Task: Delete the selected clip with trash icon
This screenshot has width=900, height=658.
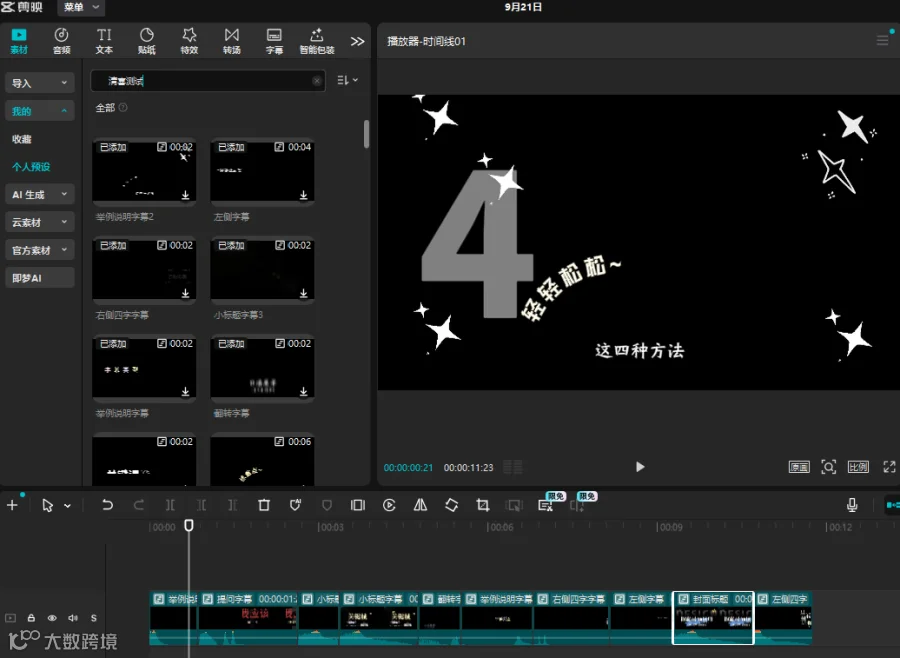Action: [x=264, y=505]
